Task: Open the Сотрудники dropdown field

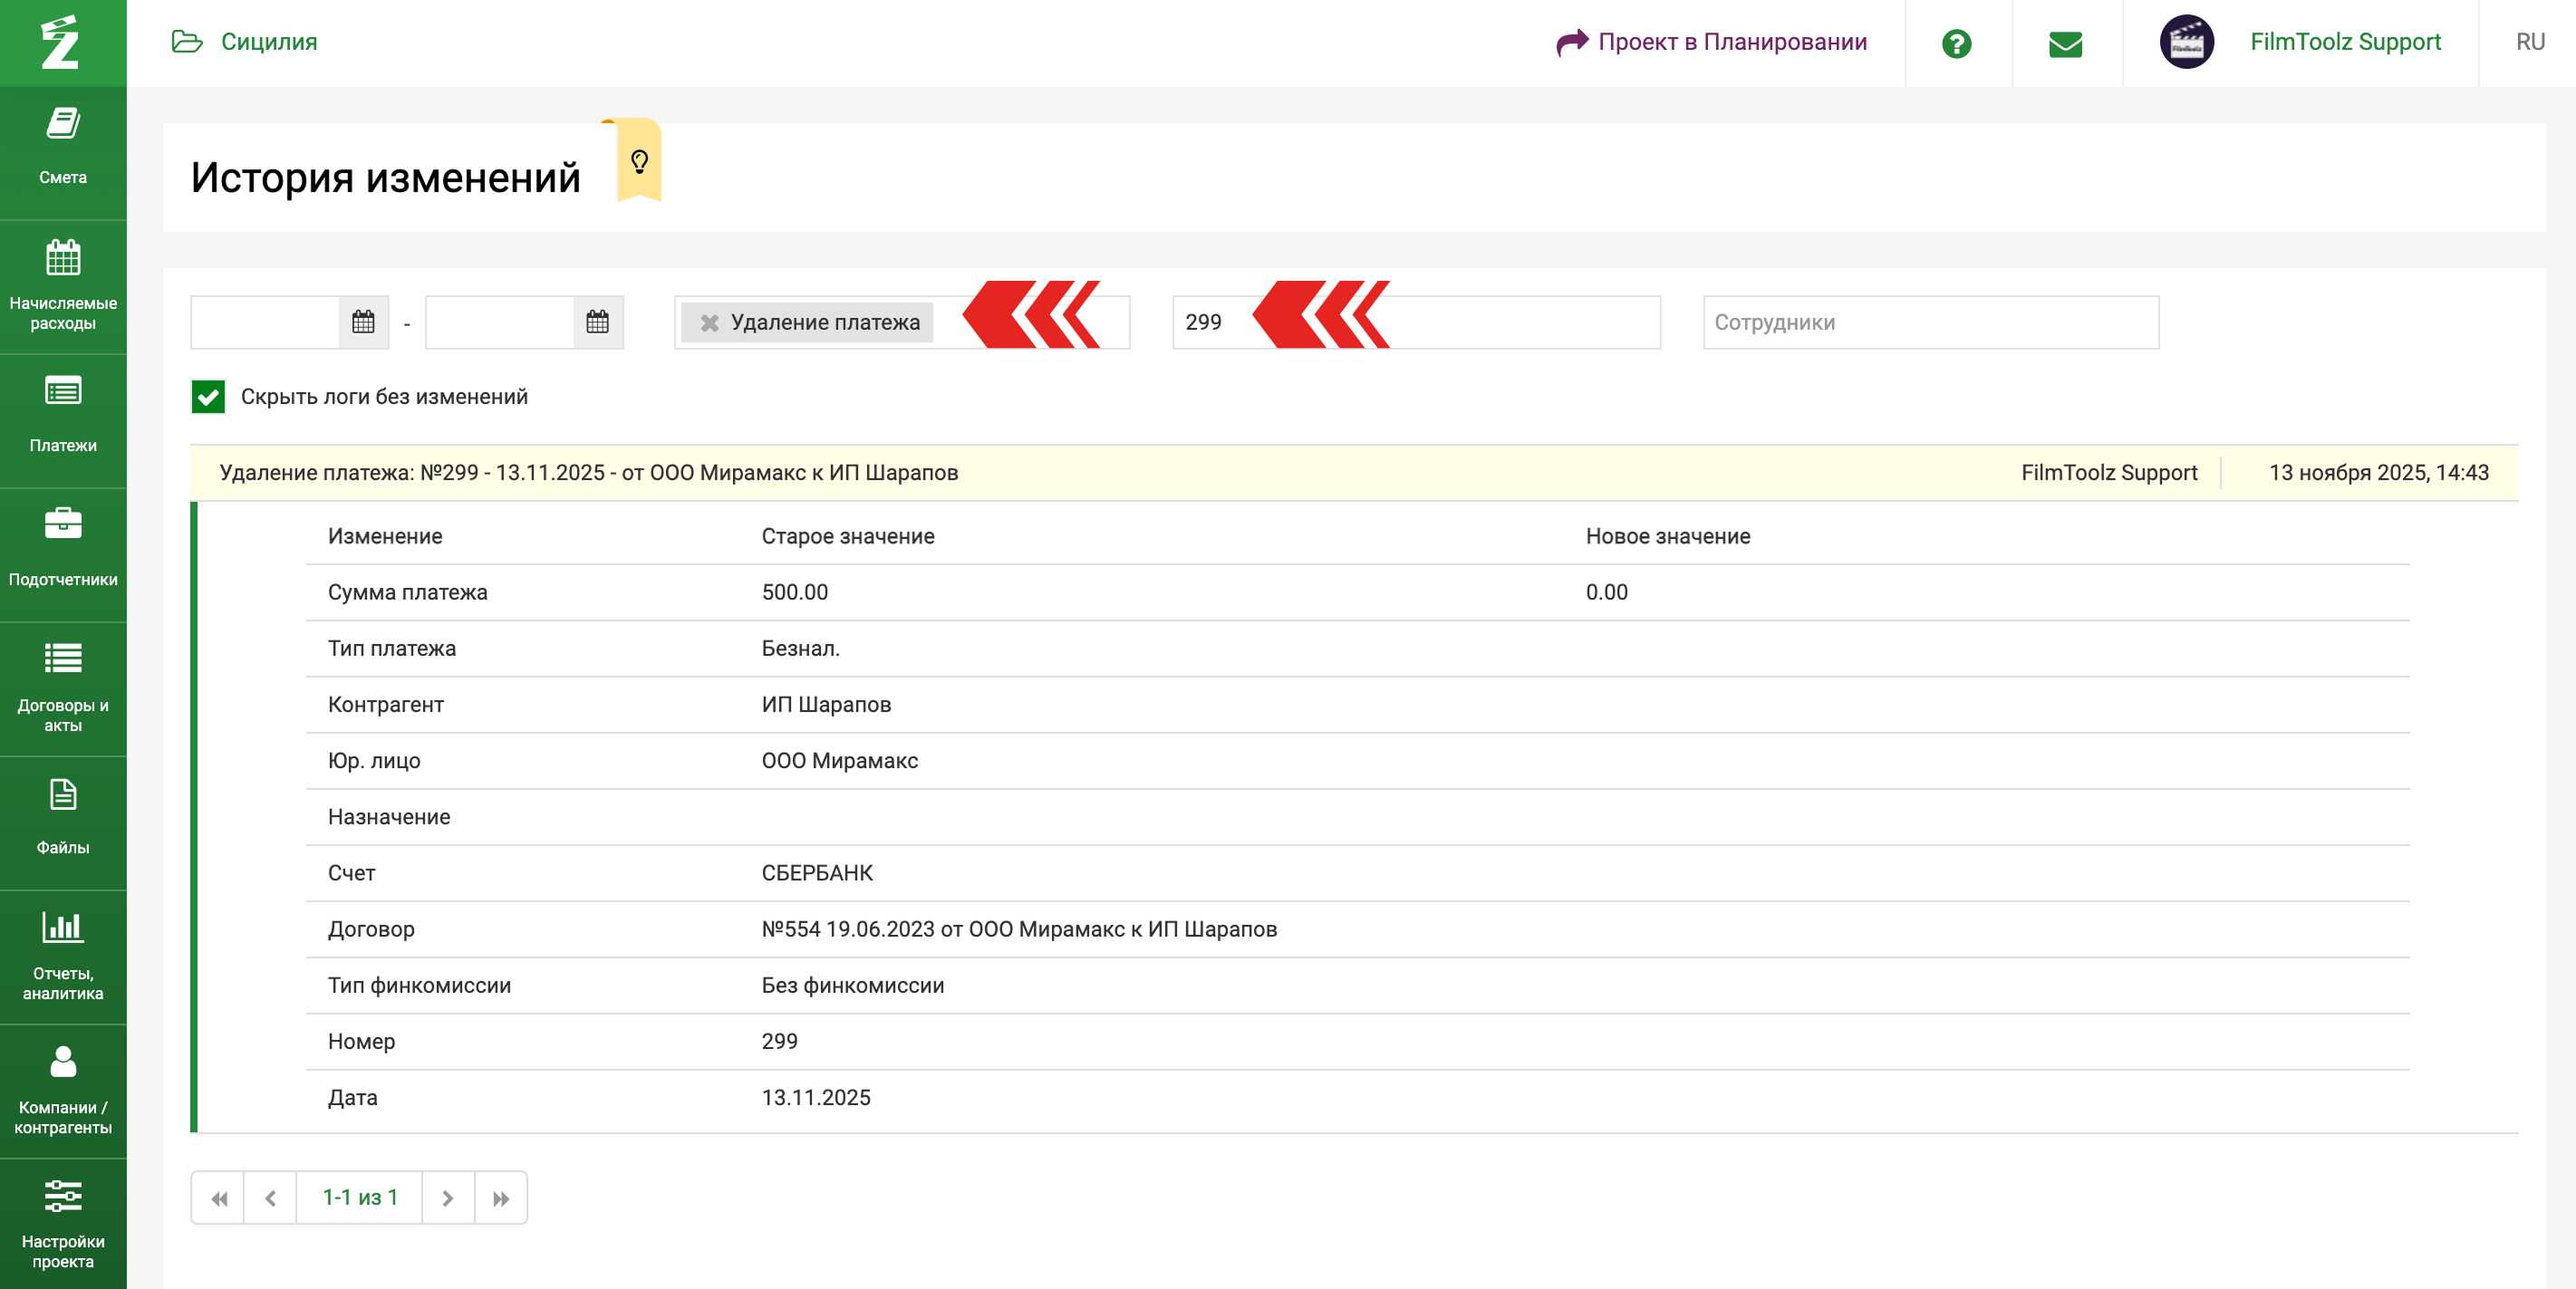Action: 1930,322
